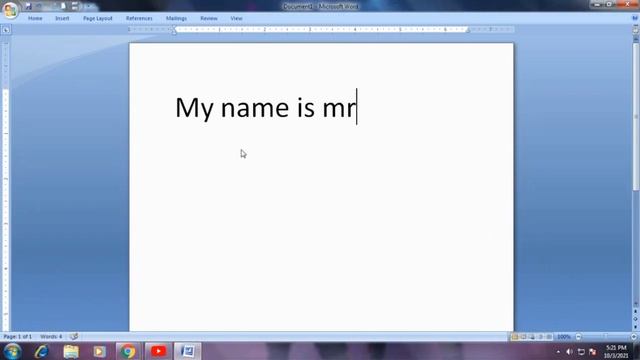Switch to Full Screen Reading view

pos(523,337)
